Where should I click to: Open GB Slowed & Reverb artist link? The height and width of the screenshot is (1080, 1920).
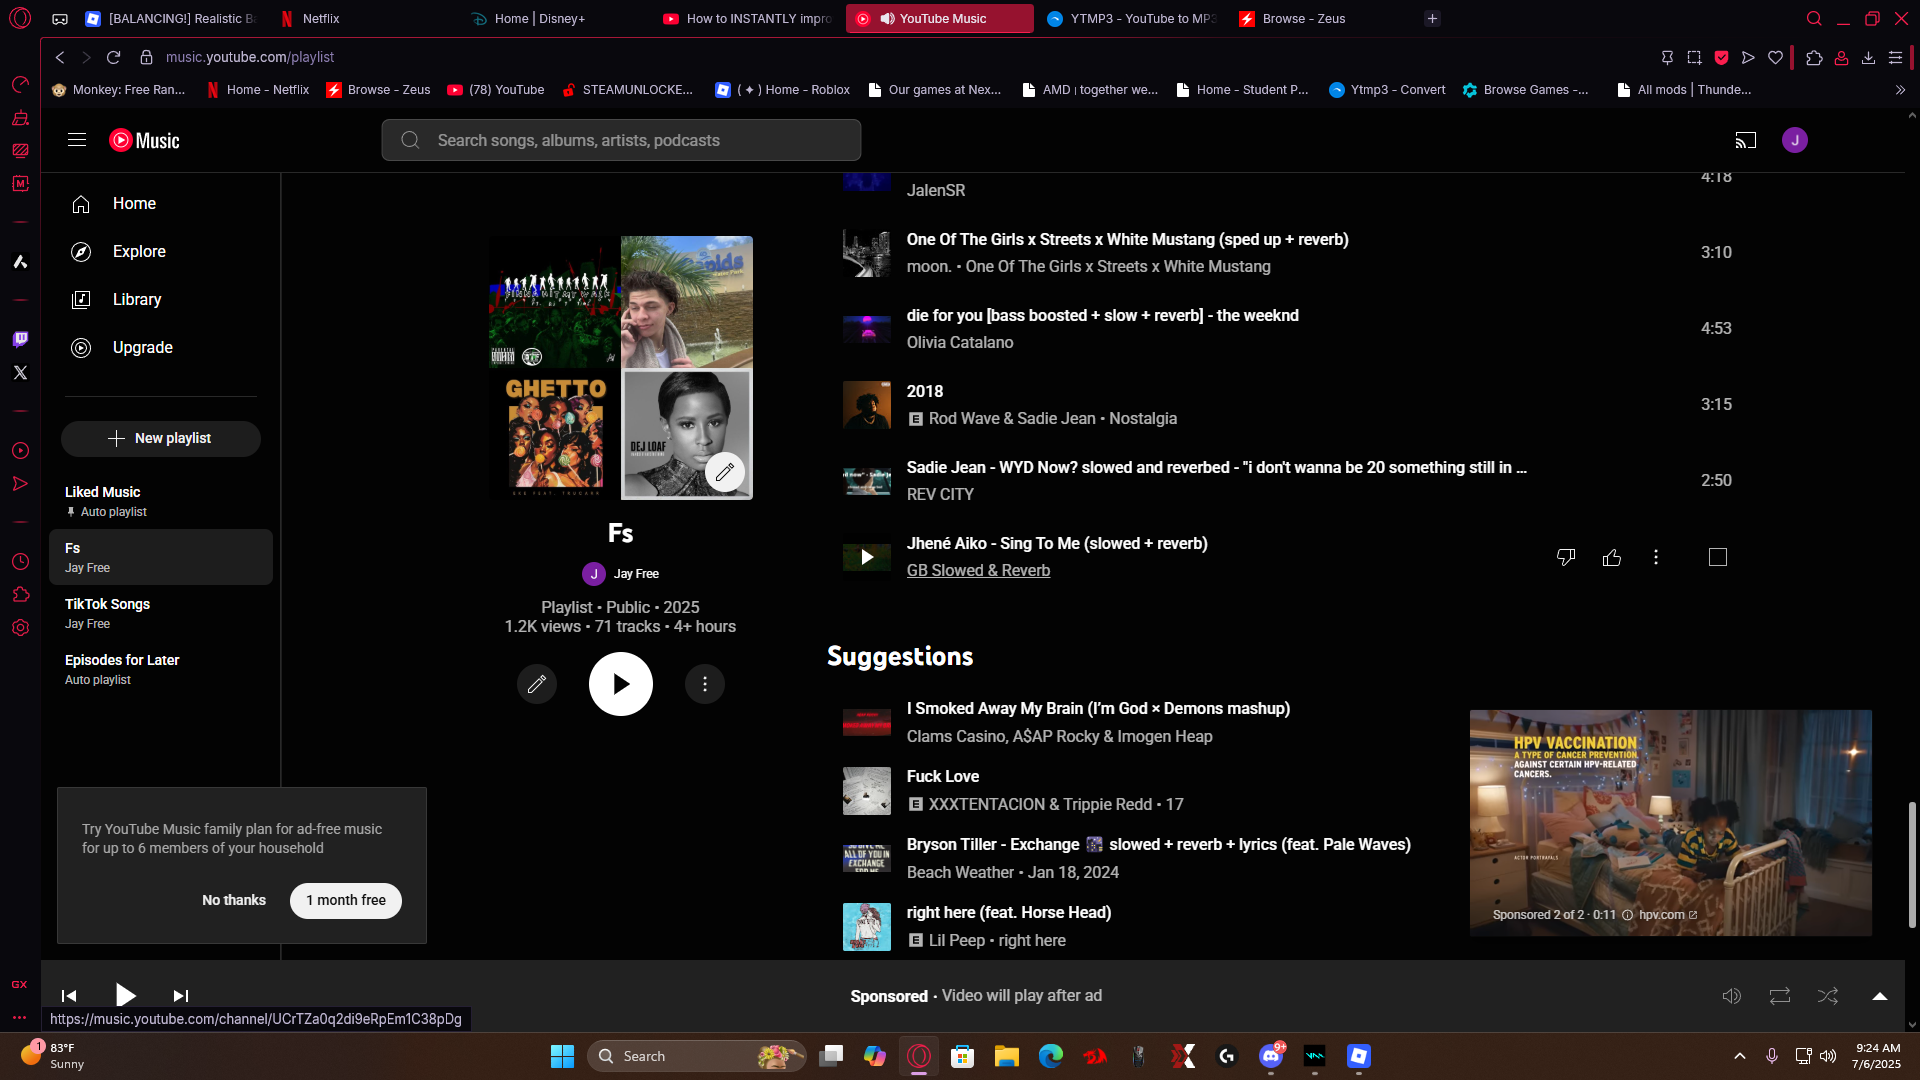tap(978, 570)
